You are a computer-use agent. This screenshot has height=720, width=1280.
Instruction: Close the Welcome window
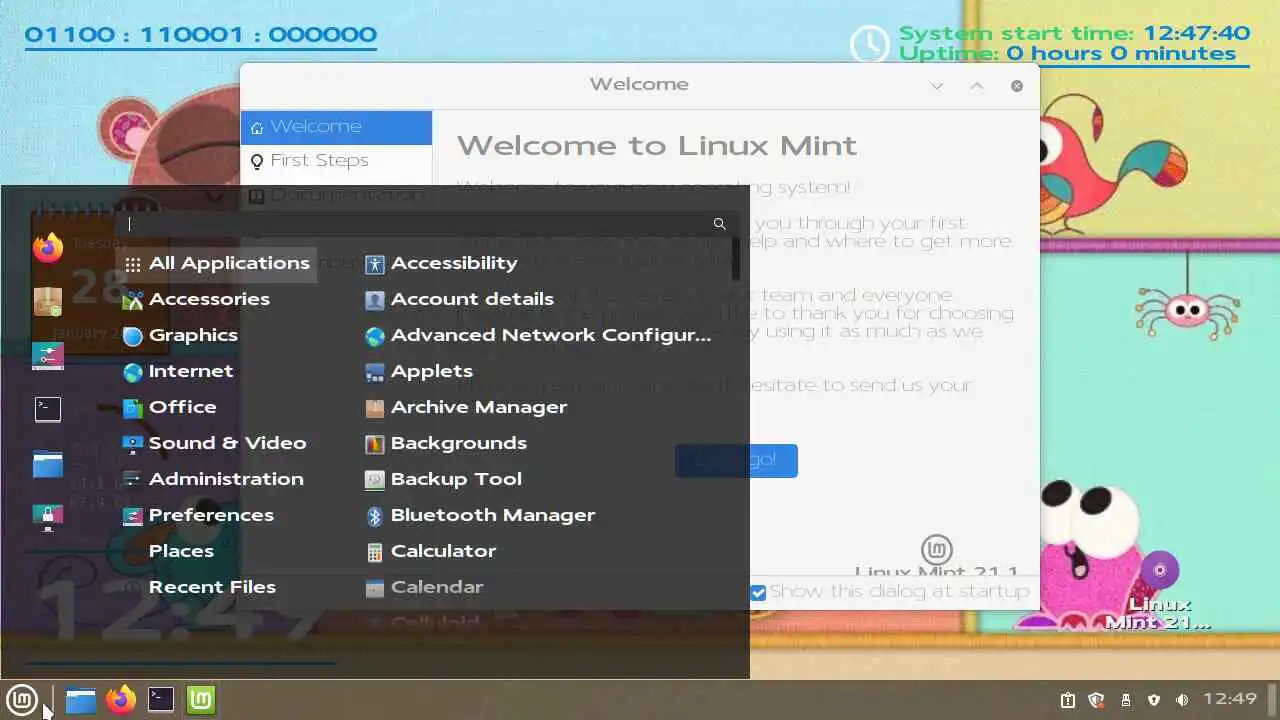pos(1017,86)
